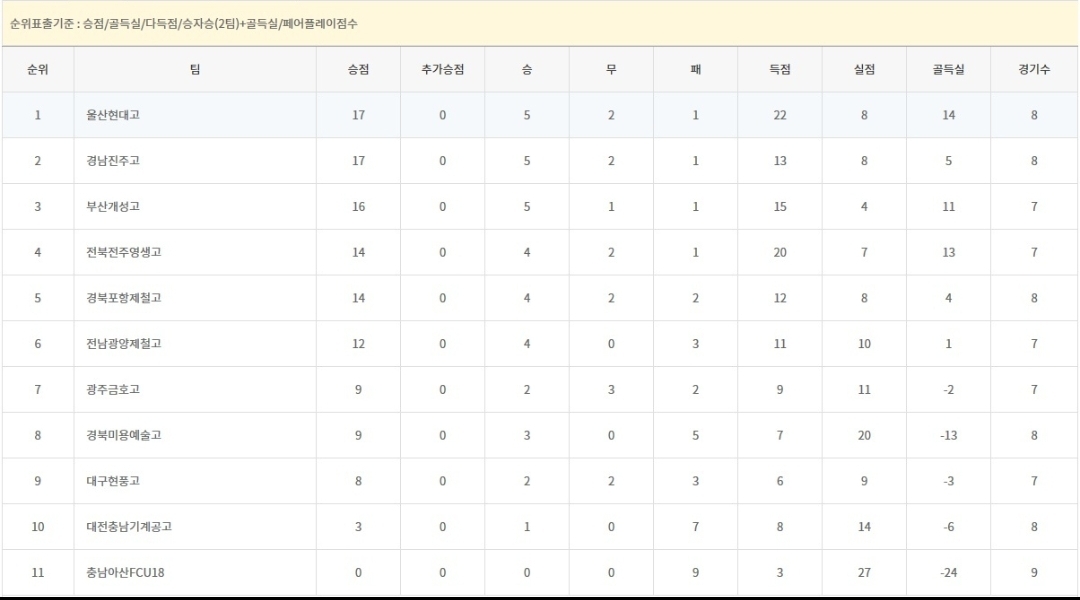Select team name 경북포항제철고
The image size is (1080, 600).
pyautogui.click(x=124, y=298)
